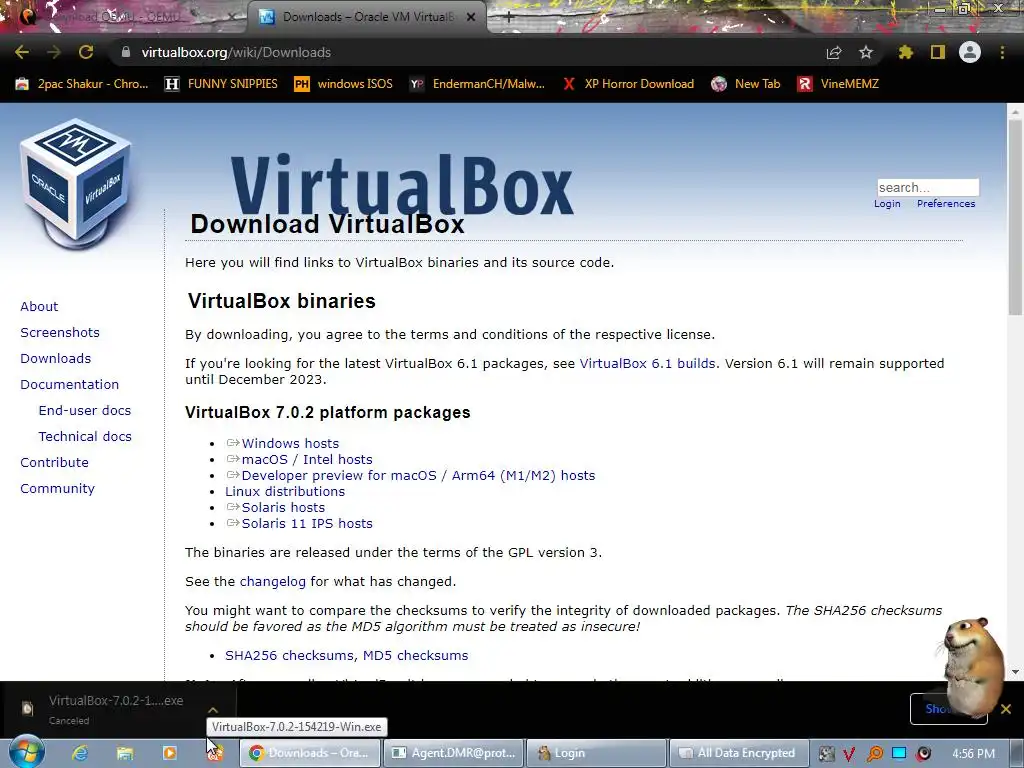Go to Documentation in the sidebar
The image size is (1024, 768).
[x=69, y=385]
